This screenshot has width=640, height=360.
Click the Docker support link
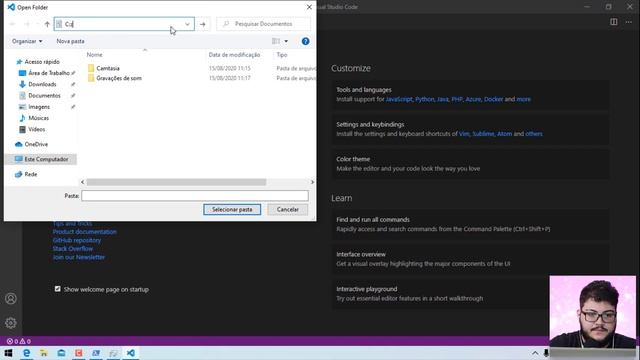(493, 99)
